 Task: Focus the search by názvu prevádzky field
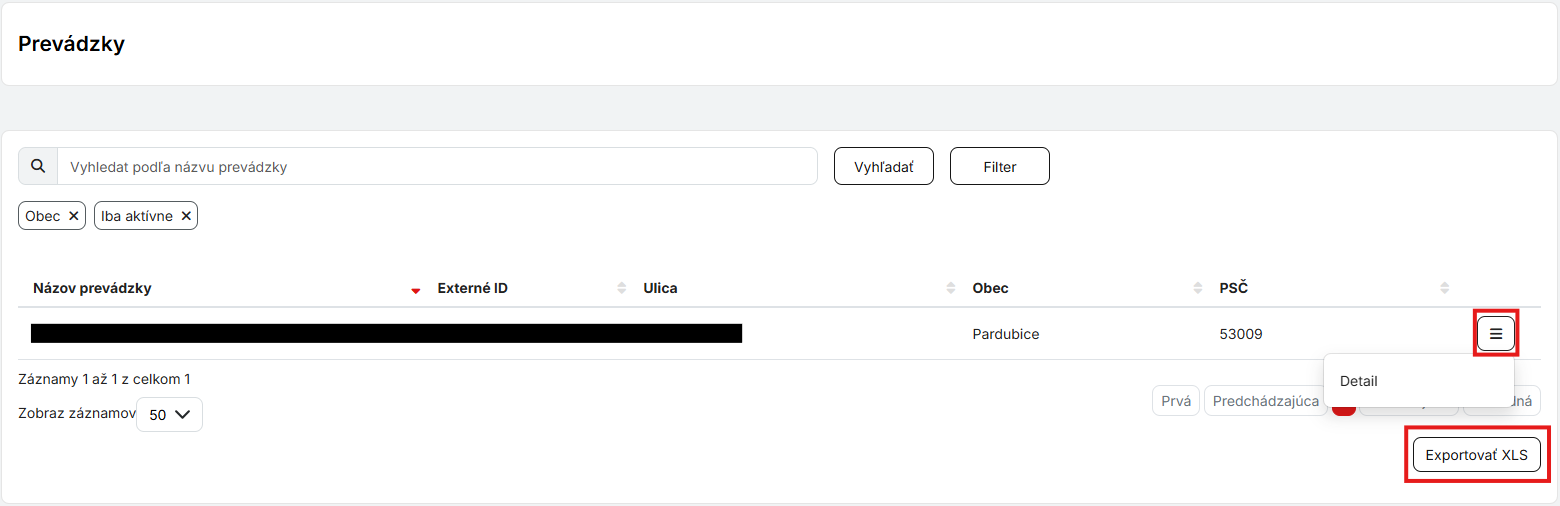point(437,167)
